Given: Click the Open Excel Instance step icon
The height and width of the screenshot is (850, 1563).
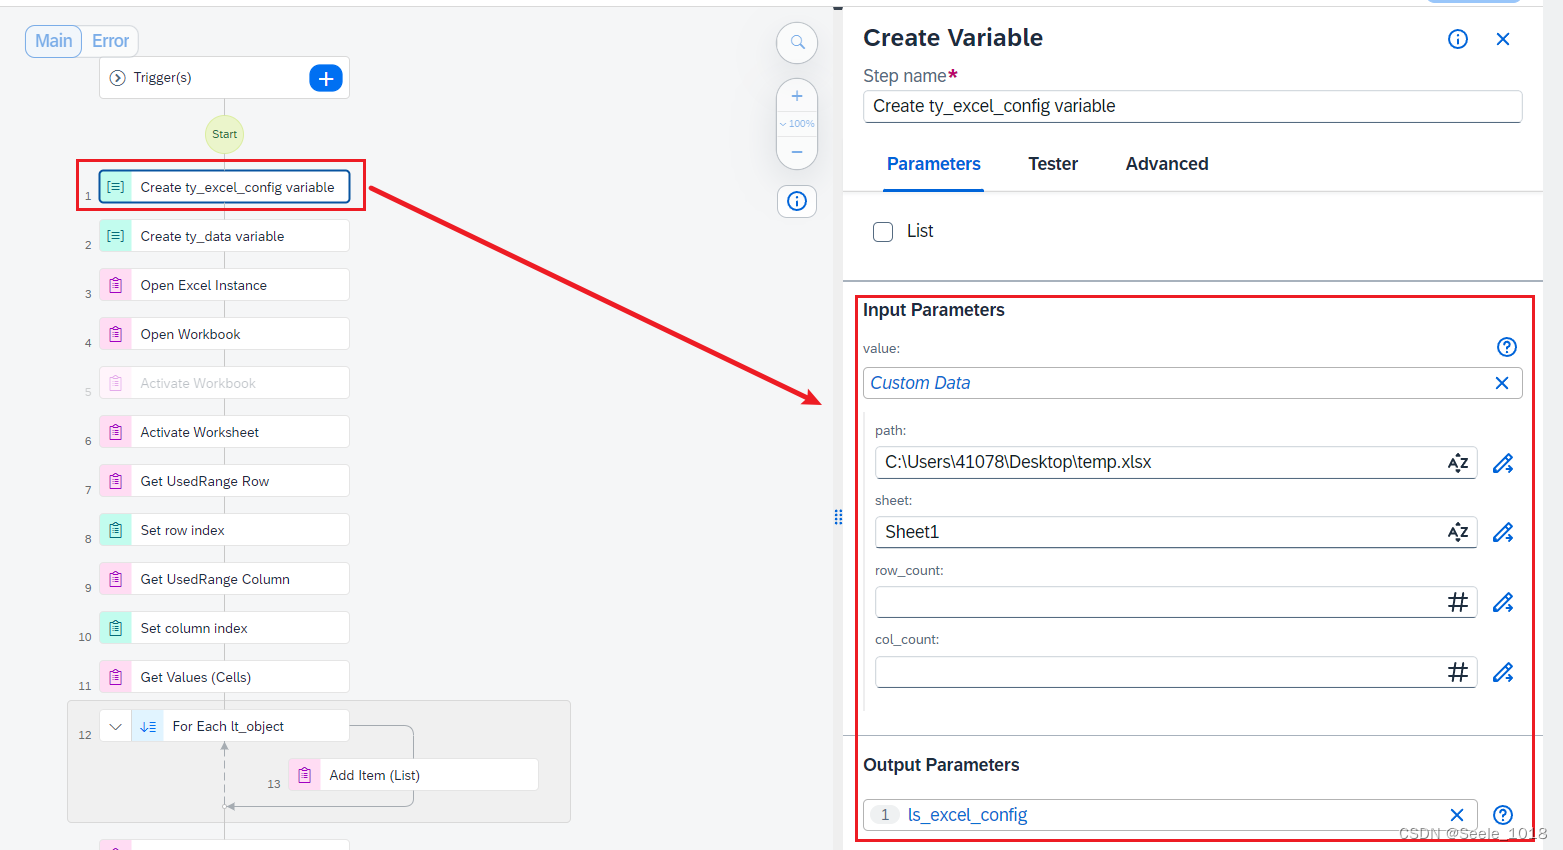Looking at the screenshot, I should point(116,285).
